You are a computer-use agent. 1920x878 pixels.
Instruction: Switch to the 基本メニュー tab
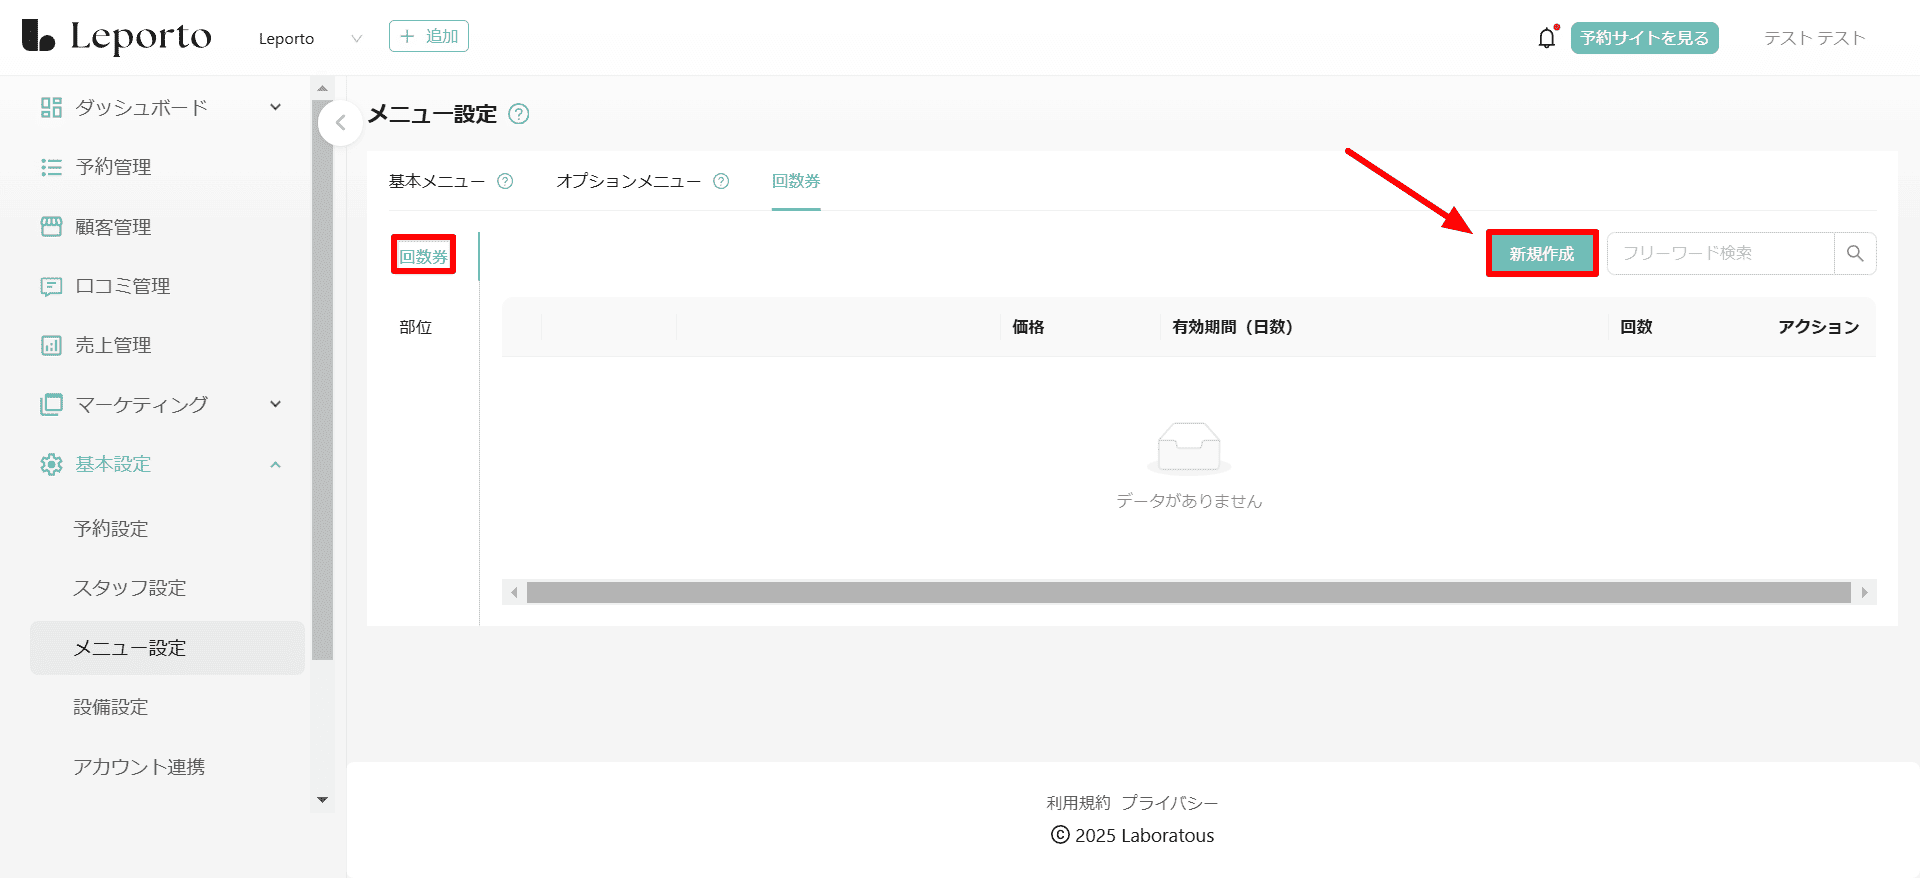tap(436, 181)
